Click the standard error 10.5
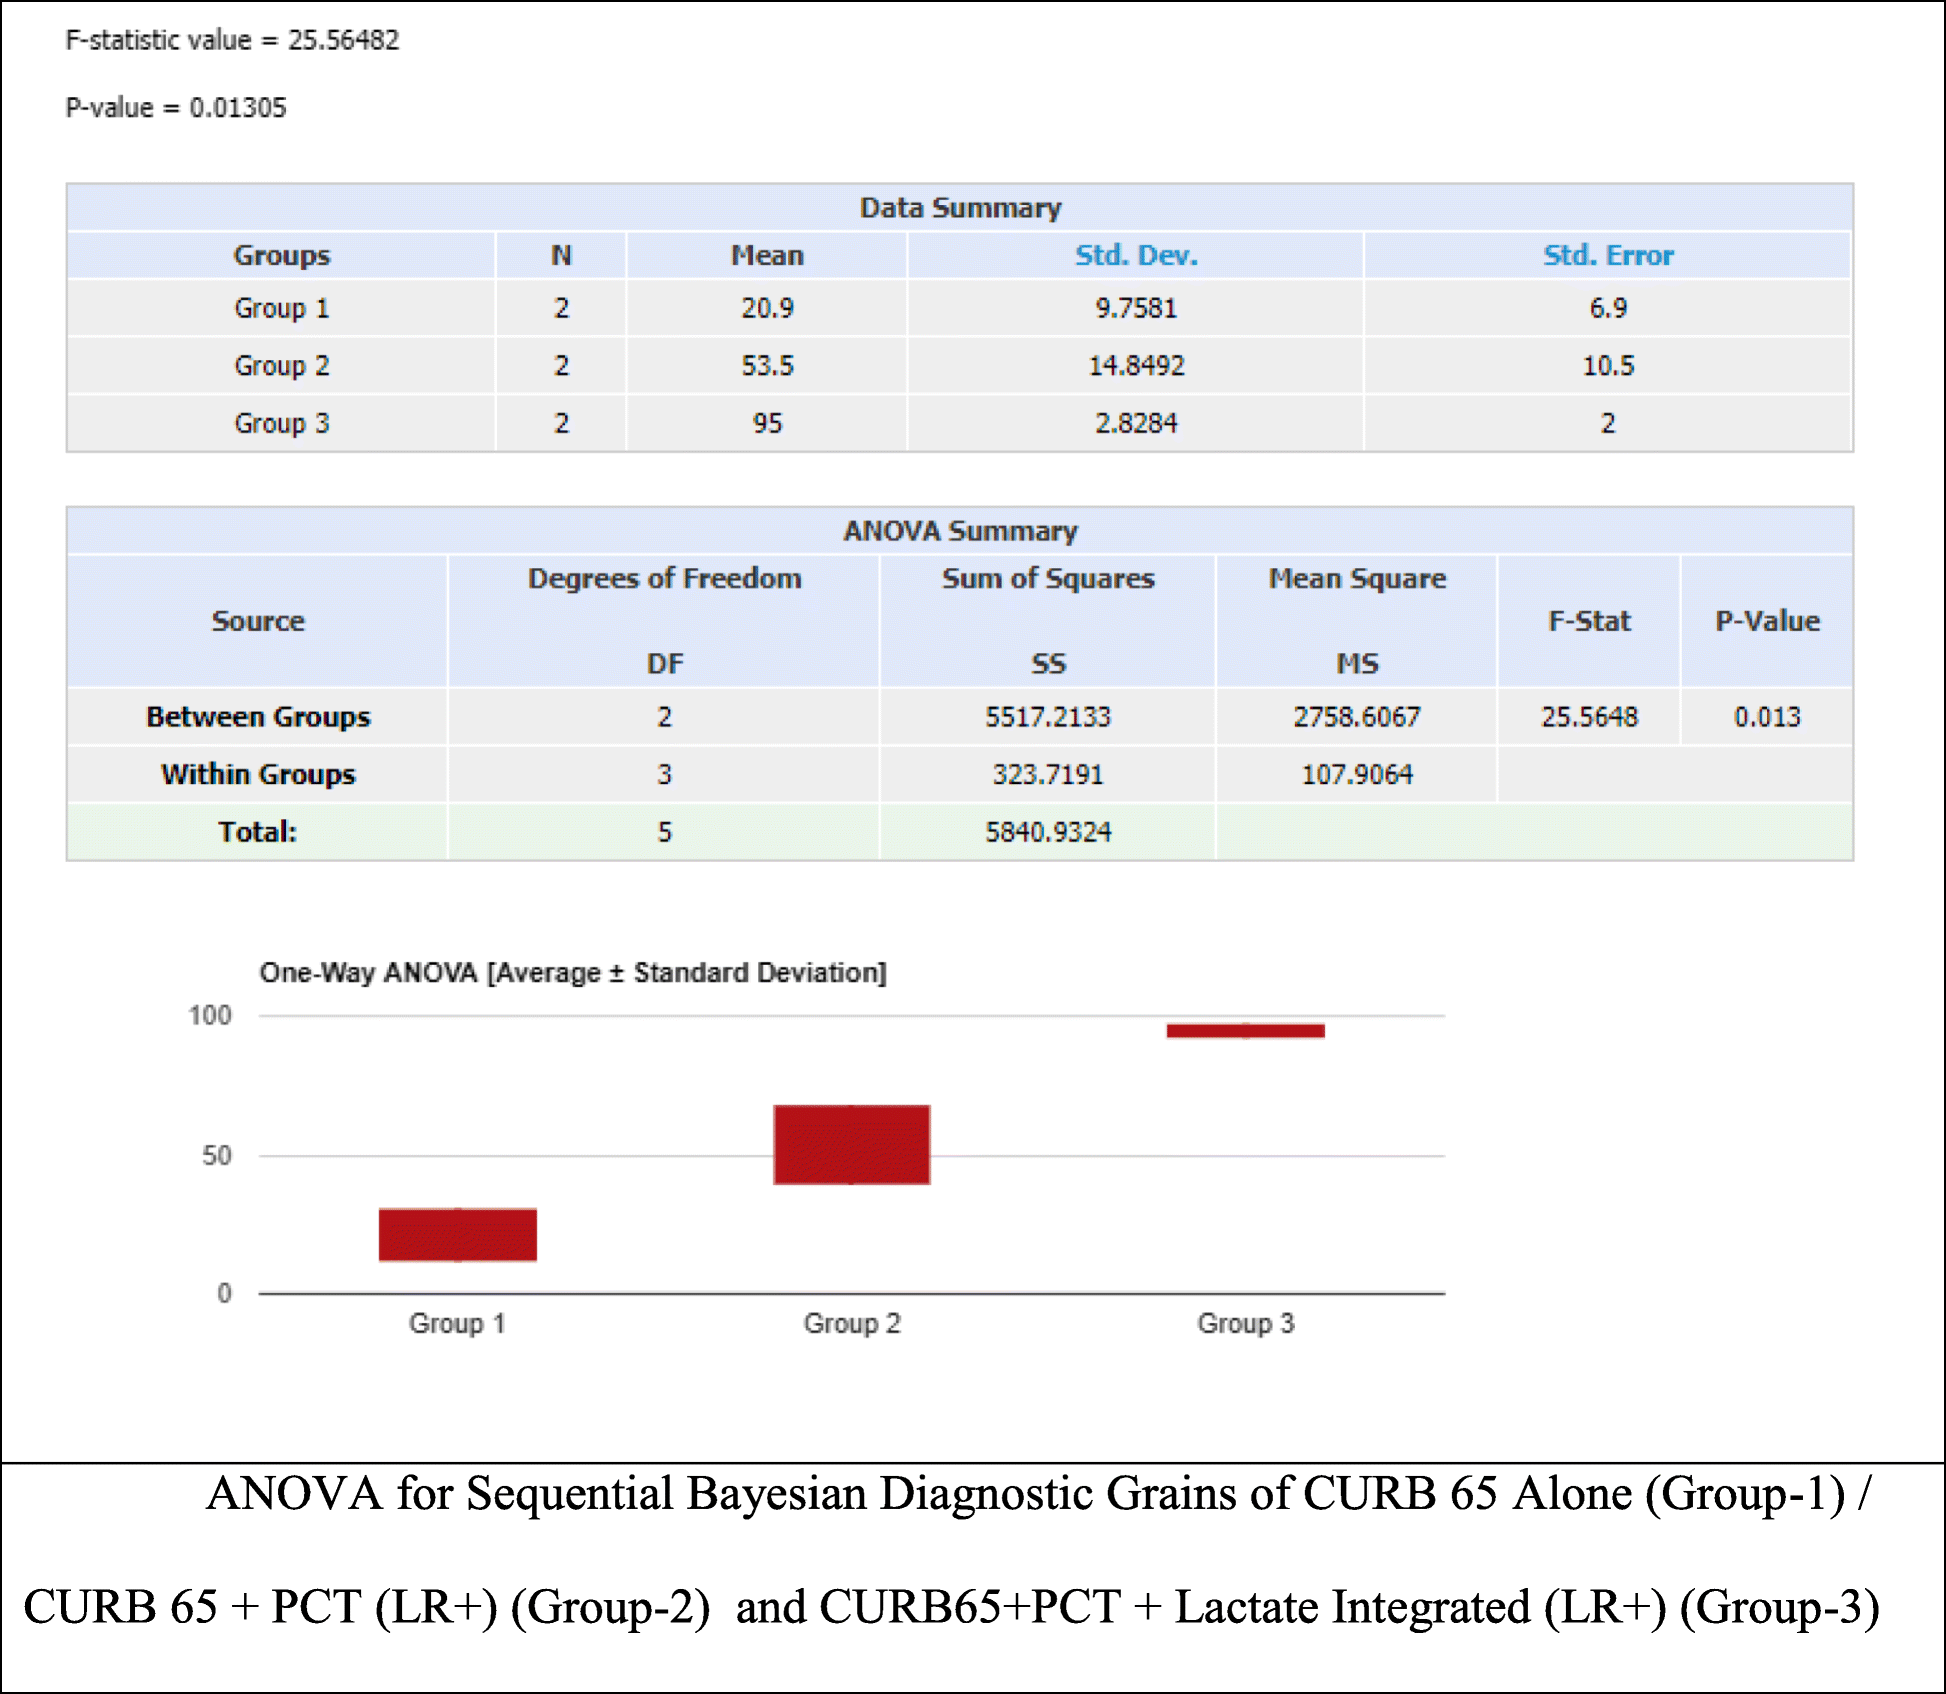The width and height of the screenshot is (1946, 1694). tap(1608, 366)
